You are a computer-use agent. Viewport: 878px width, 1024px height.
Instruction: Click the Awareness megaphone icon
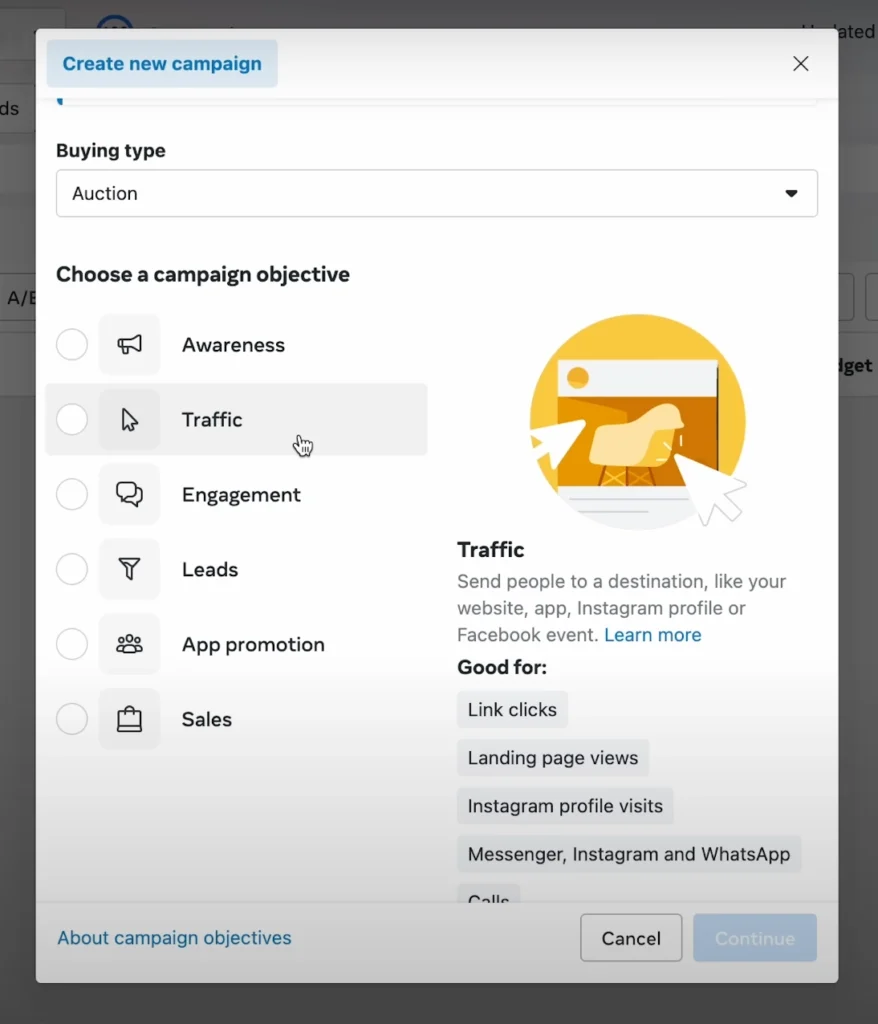point(129,345)
